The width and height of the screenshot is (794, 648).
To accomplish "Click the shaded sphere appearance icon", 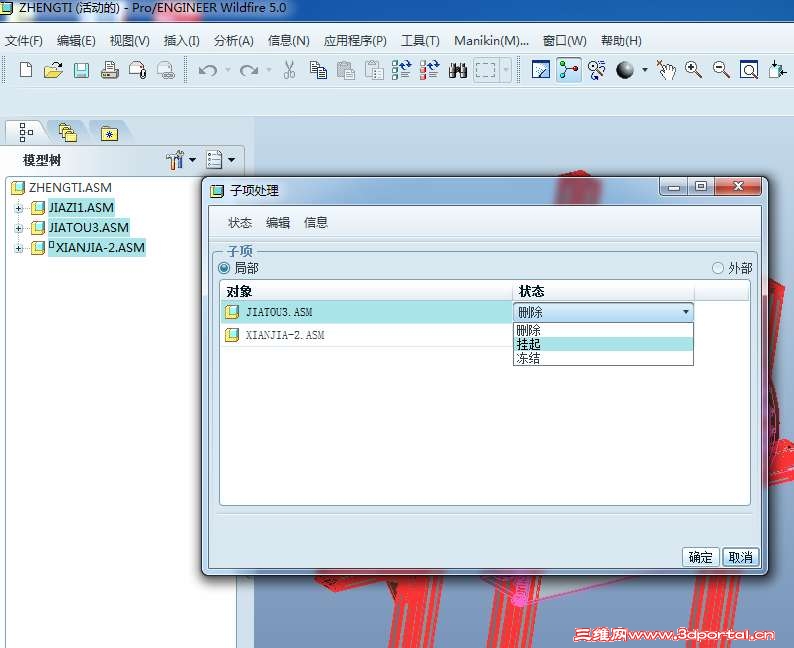I will pyautogui.click(x=625, y=70).
